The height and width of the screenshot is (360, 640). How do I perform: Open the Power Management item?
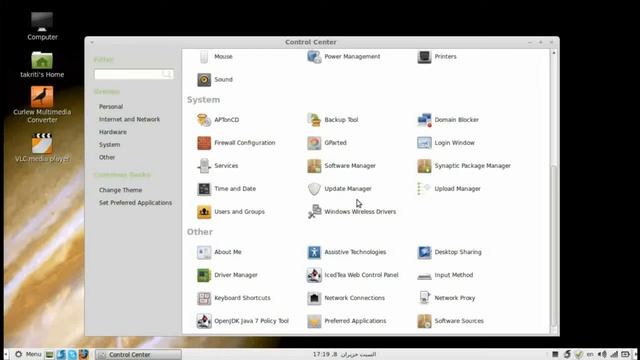point(344,57)
